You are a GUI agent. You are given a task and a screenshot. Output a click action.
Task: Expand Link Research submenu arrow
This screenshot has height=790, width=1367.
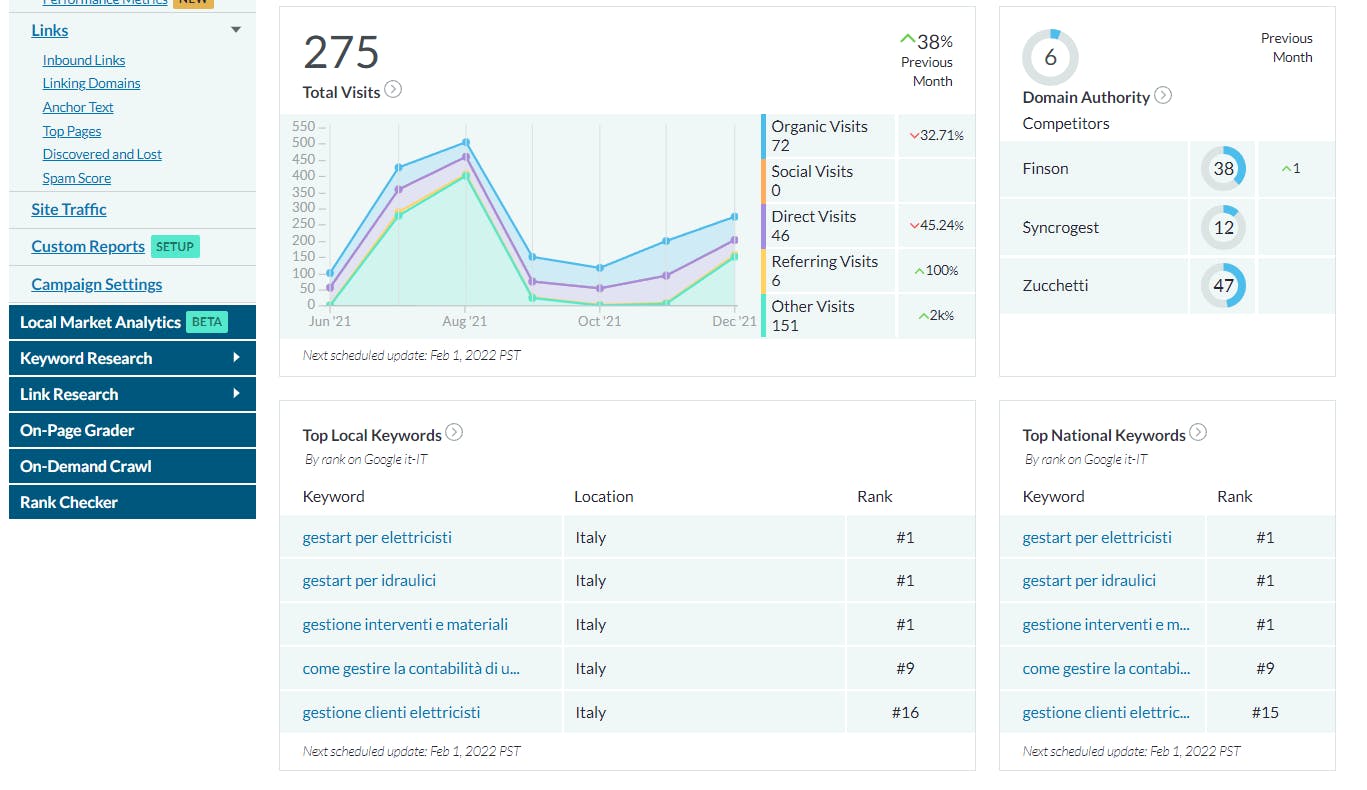point(237,394)
